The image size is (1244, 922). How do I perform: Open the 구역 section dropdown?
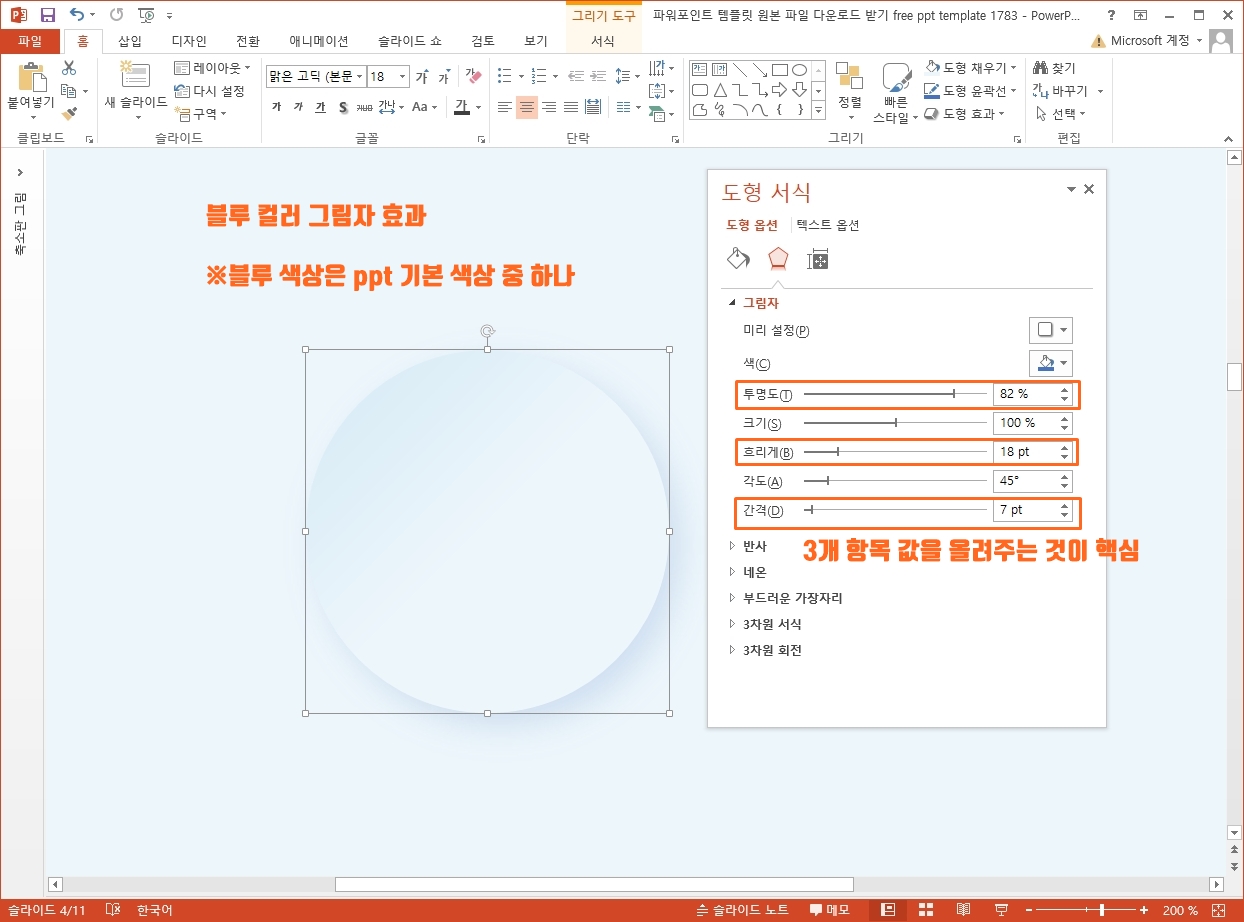point(200,113)
